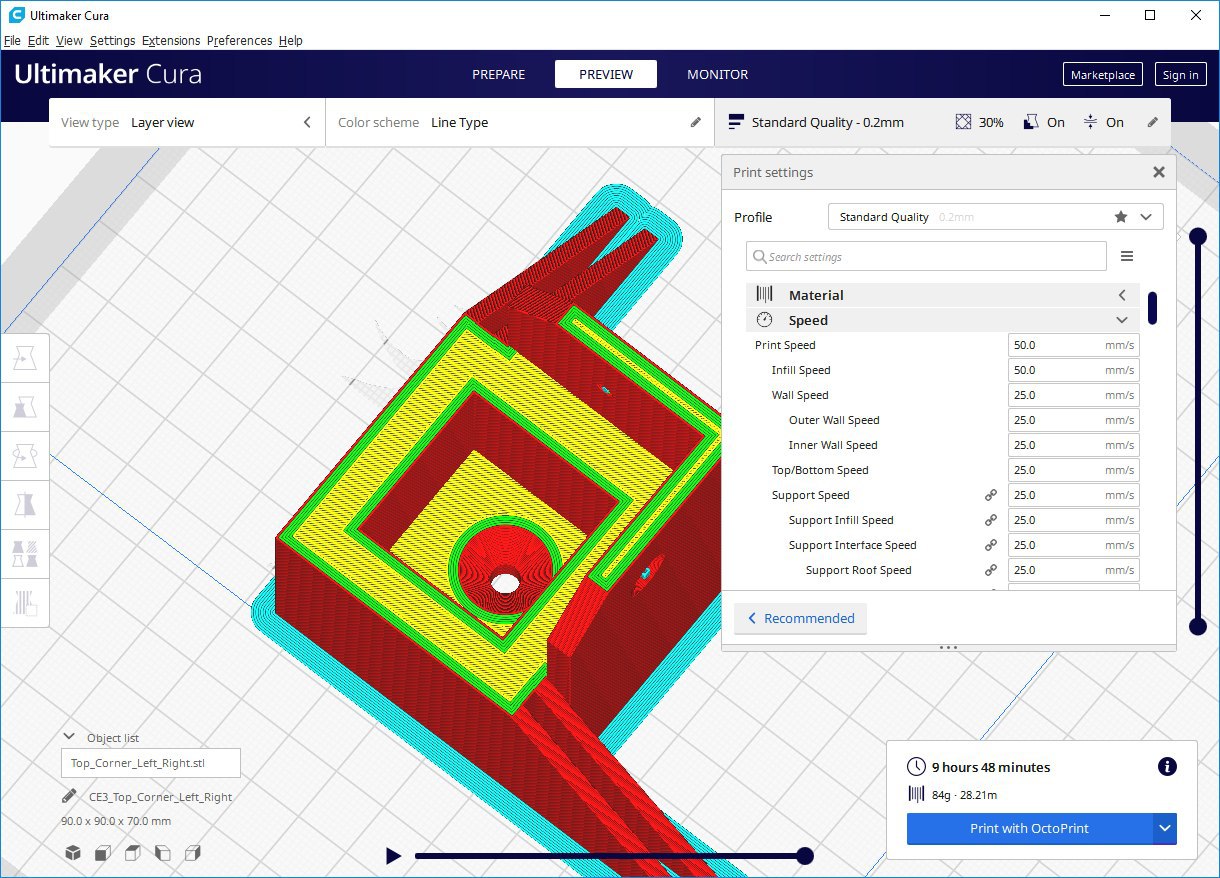The width and height of the screenshot is (1220, 878).
Task: Expand the Material settings category
Action: coord(942,295)
